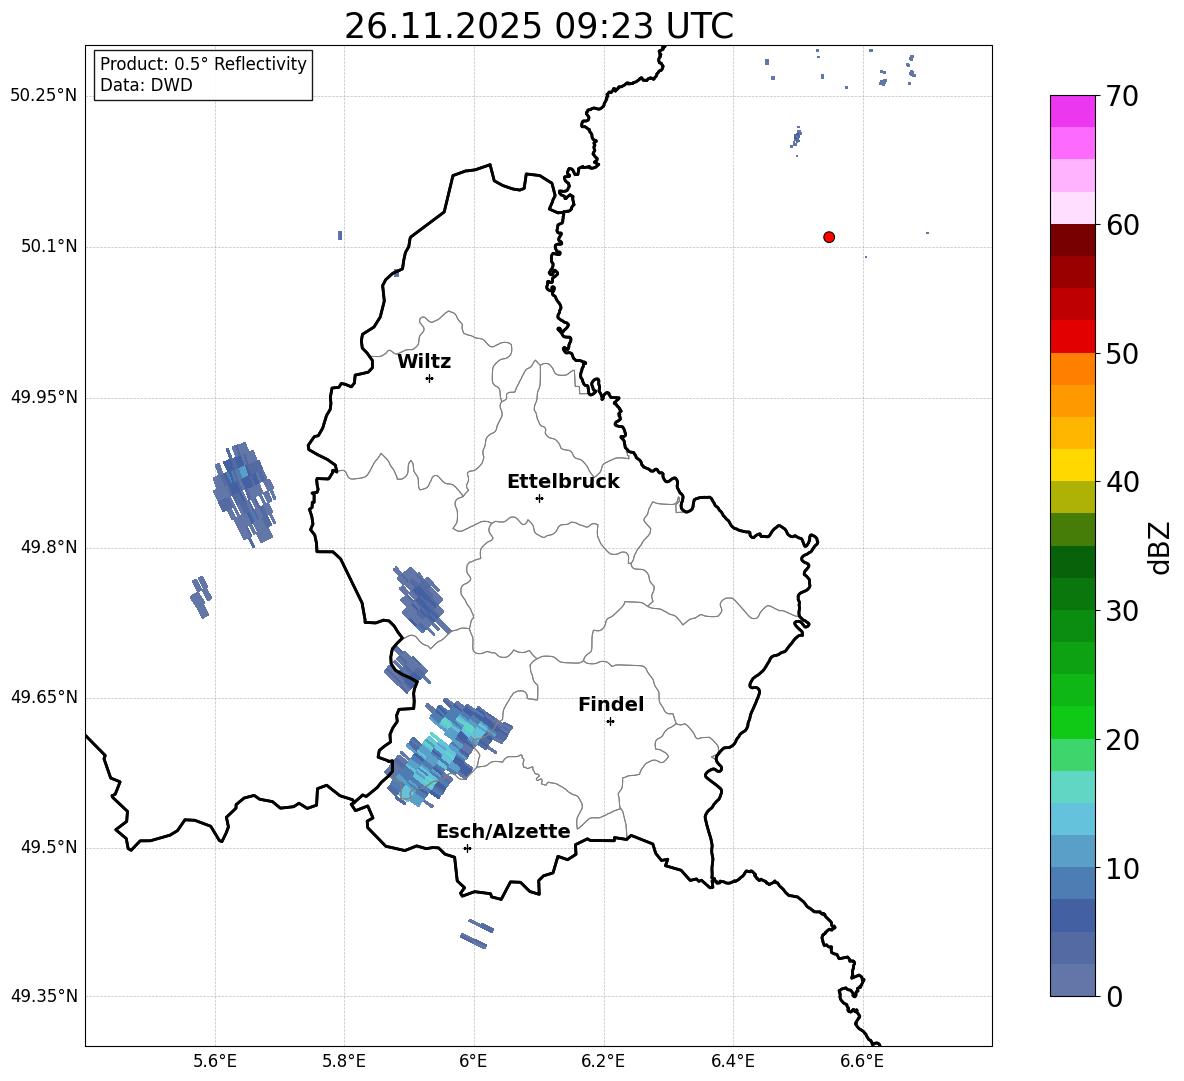The image size is (1184, 1081).
Task: Click the 6°E longitude label
Action: coord(473,1061)
